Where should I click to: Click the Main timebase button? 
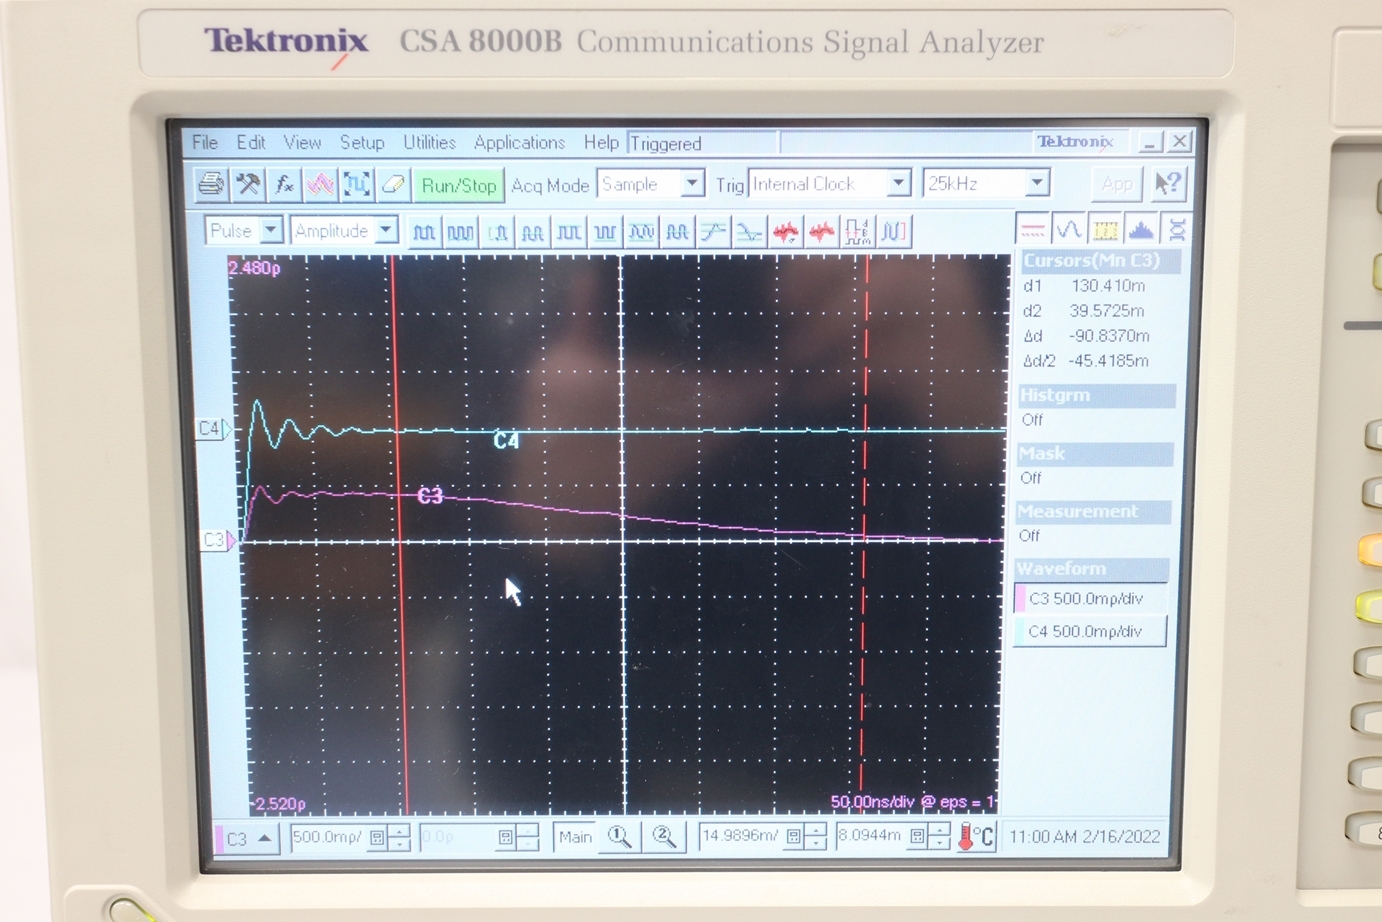point(575,836)
